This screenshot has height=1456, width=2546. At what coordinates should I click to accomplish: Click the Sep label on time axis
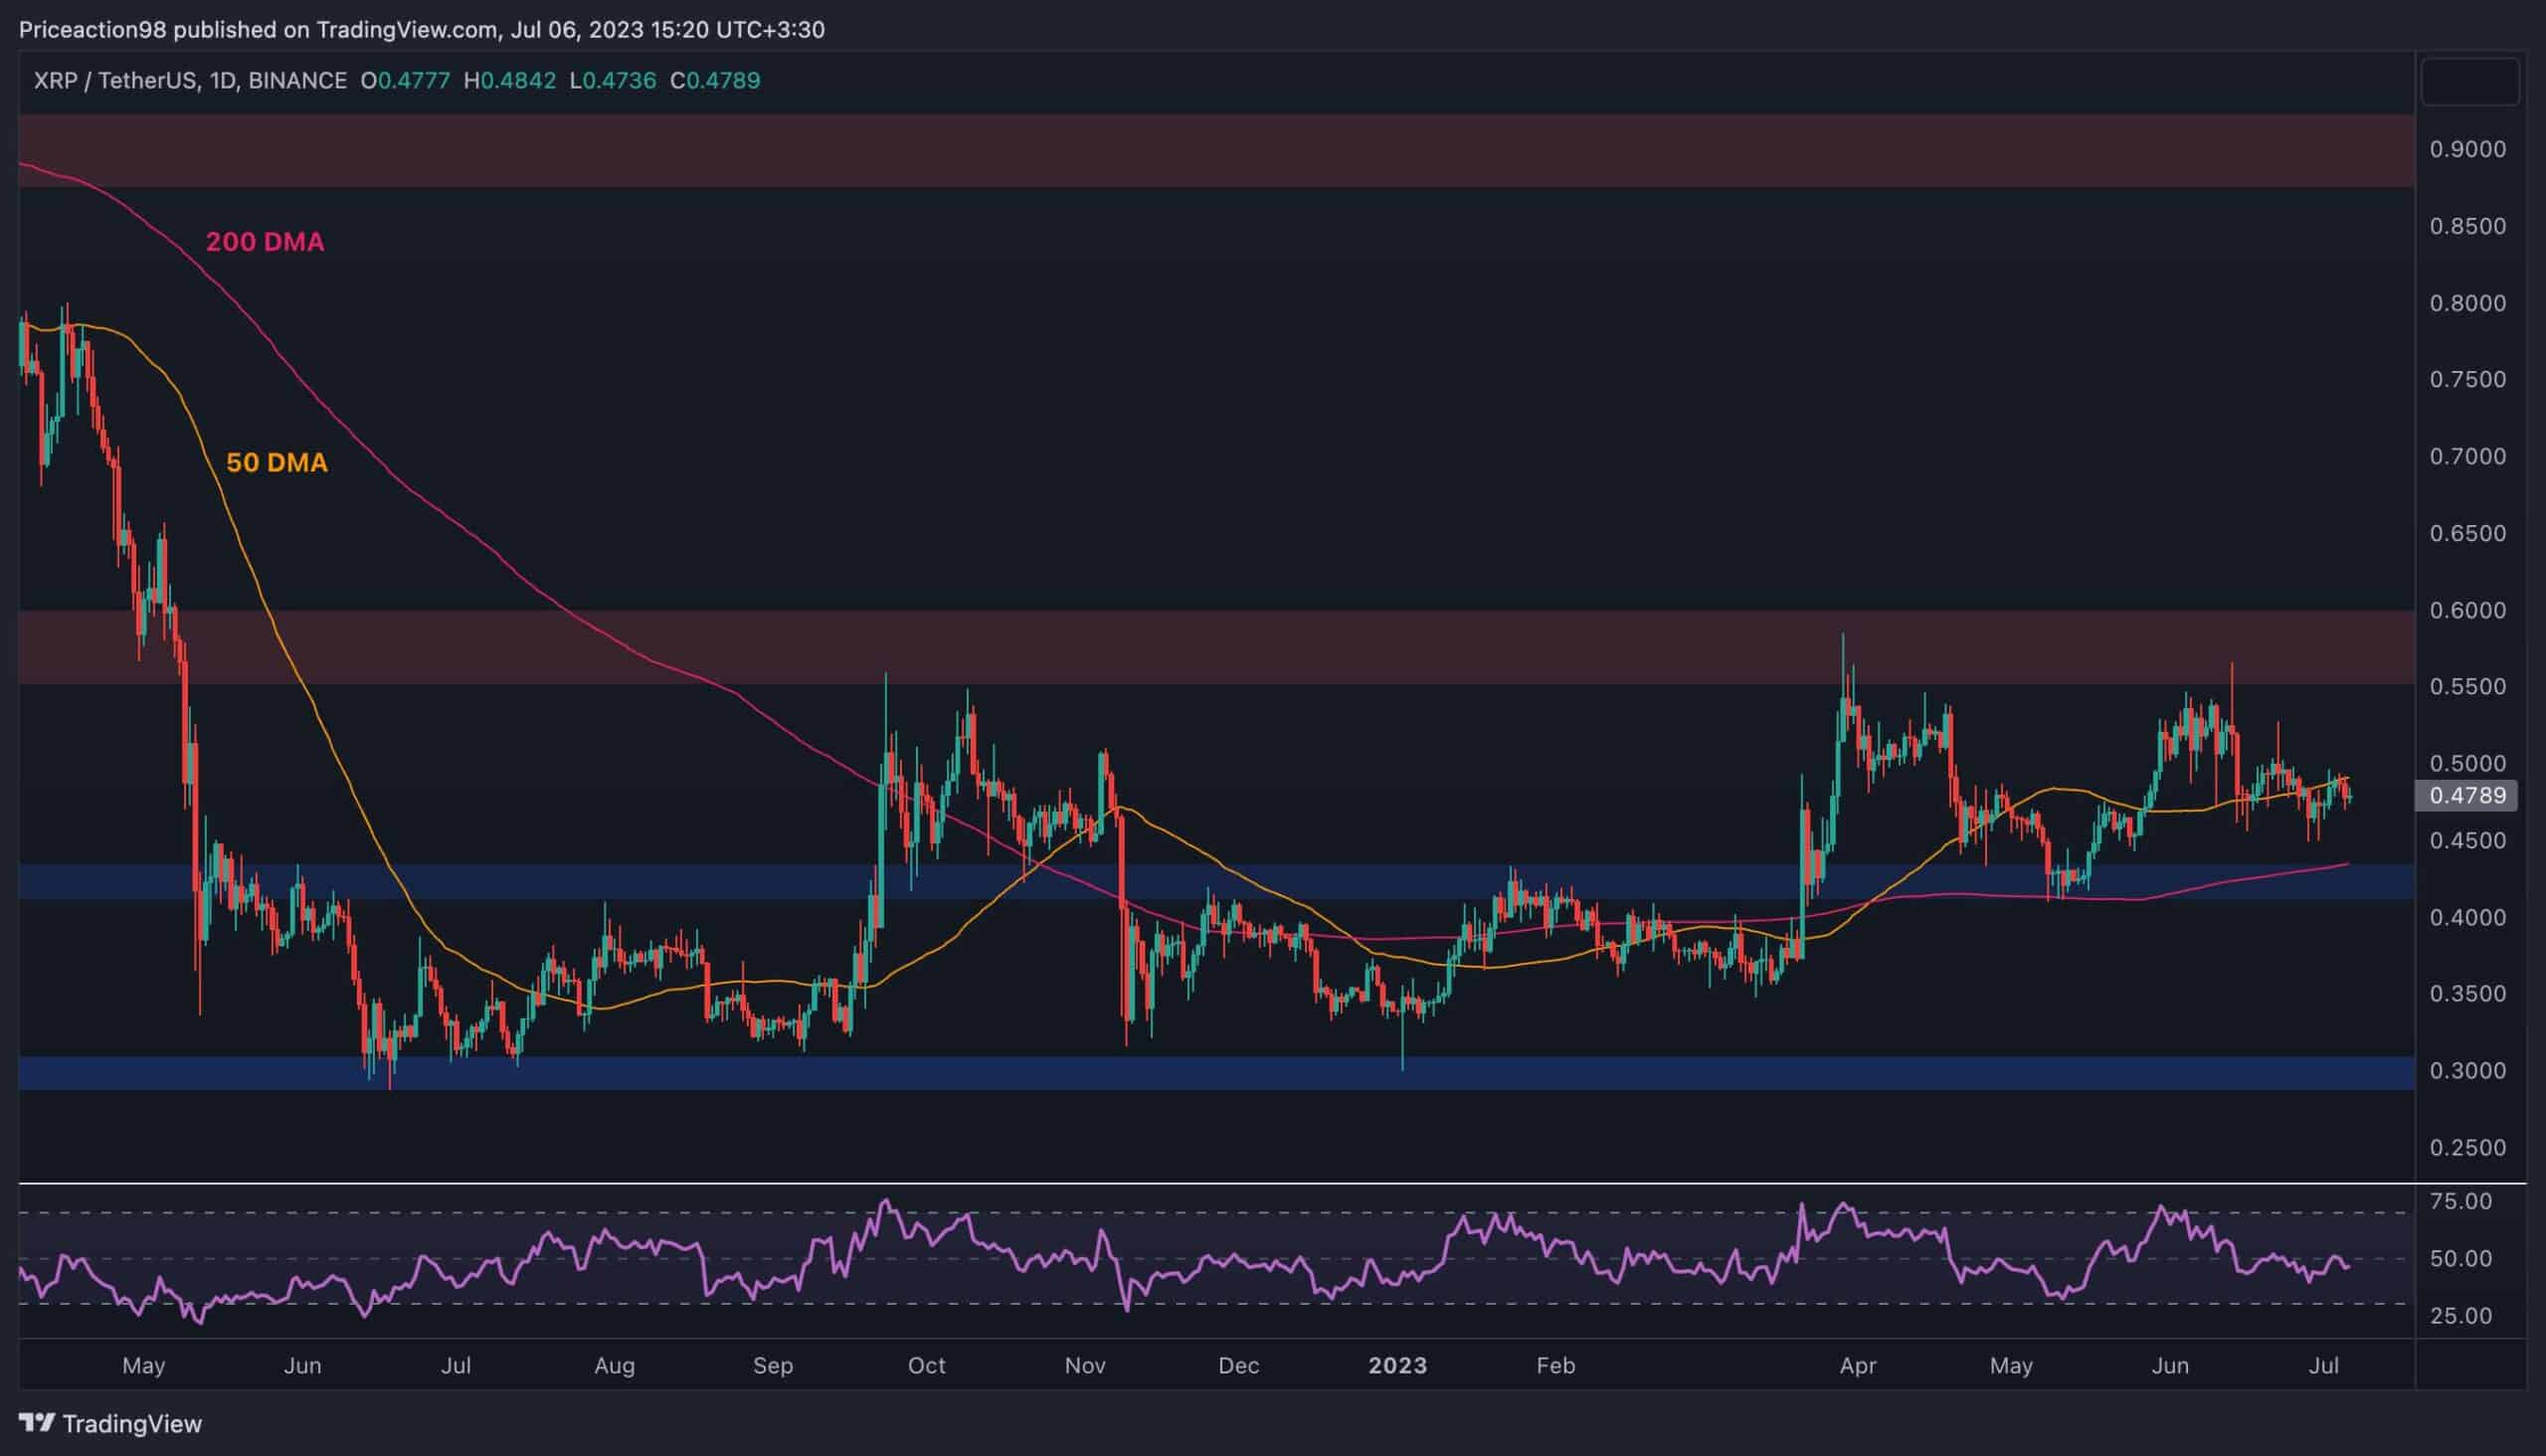pyautogui.click(x=773, y=1366)
